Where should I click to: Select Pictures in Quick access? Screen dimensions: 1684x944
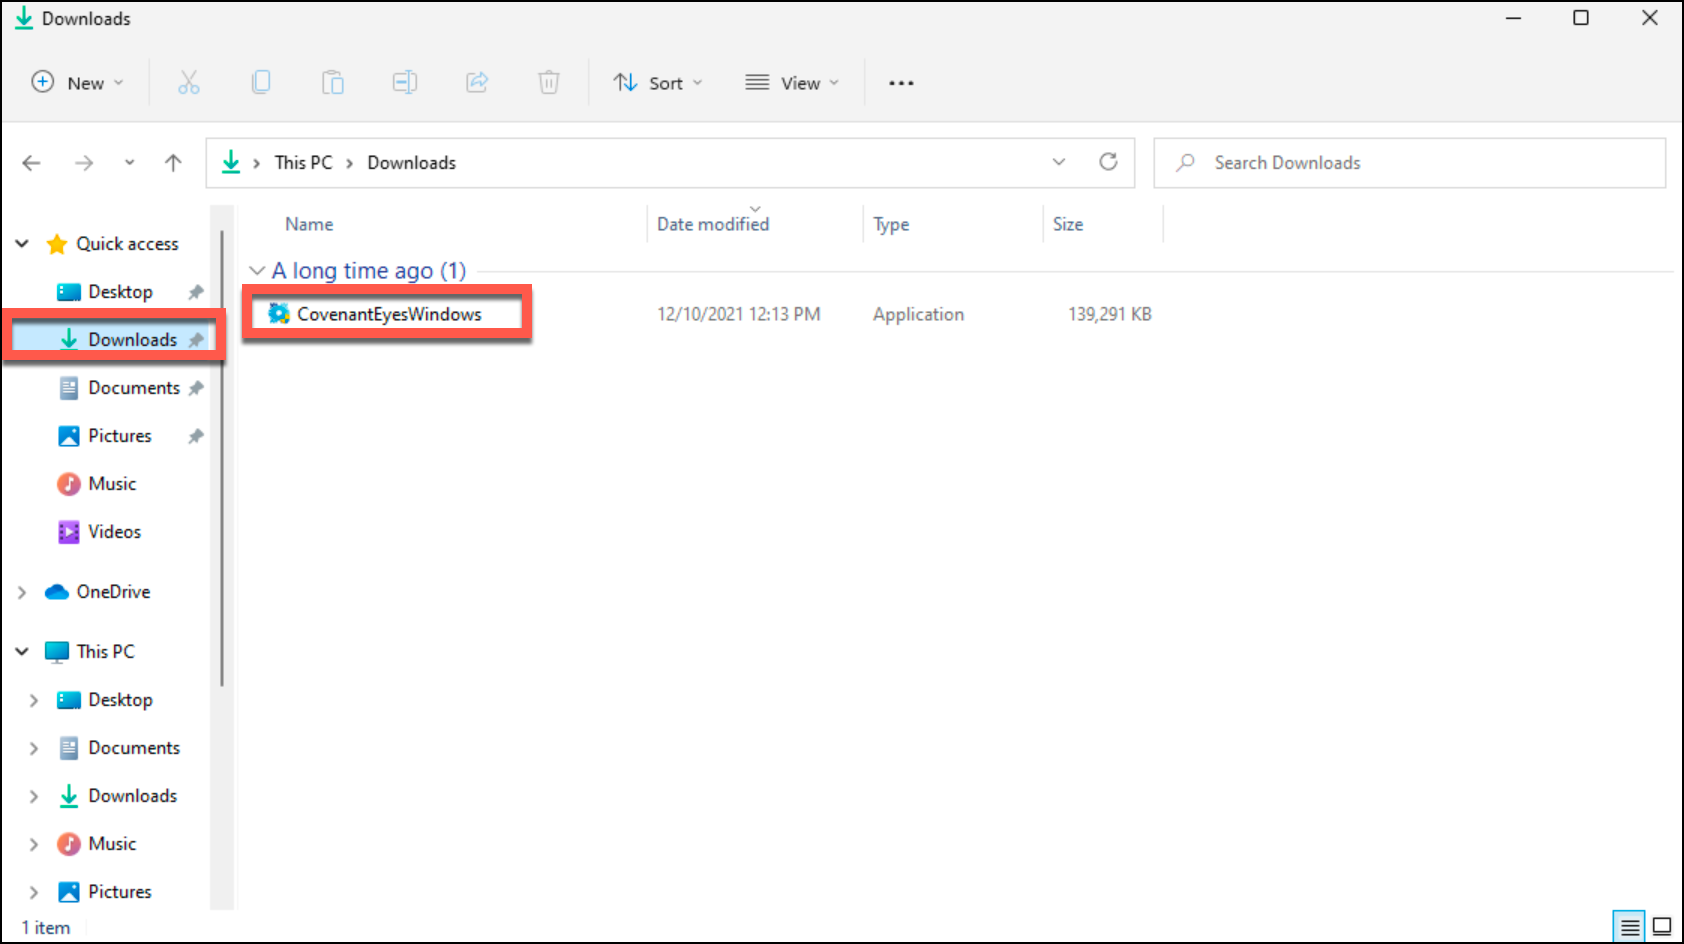coord(120,436)
